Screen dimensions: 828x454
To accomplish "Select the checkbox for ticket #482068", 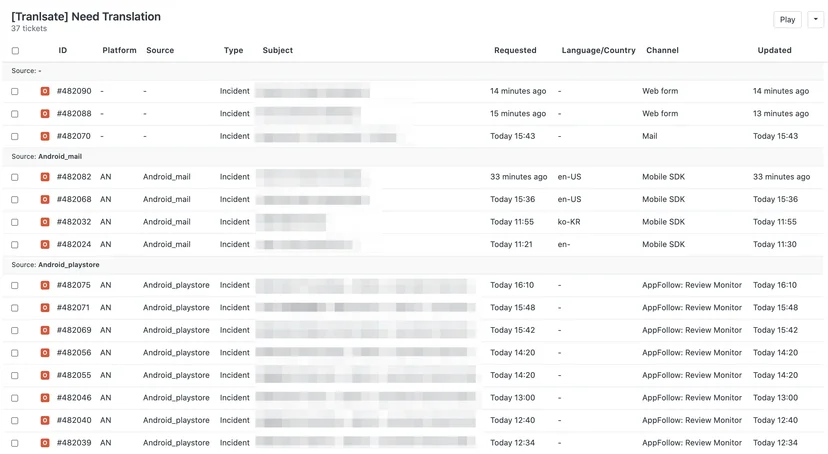I will pyautogui.click(x=15, y=200).
